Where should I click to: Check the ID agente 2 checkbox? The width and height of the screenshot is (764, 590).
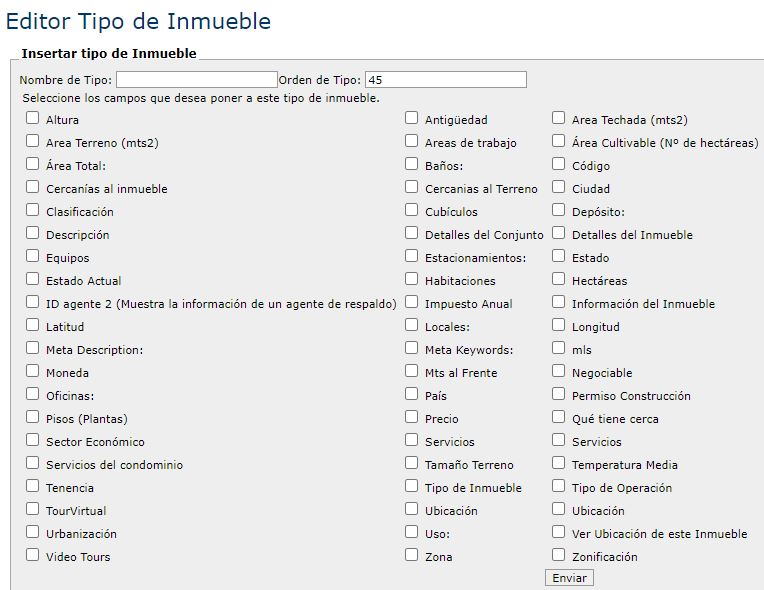pos(33,303)
